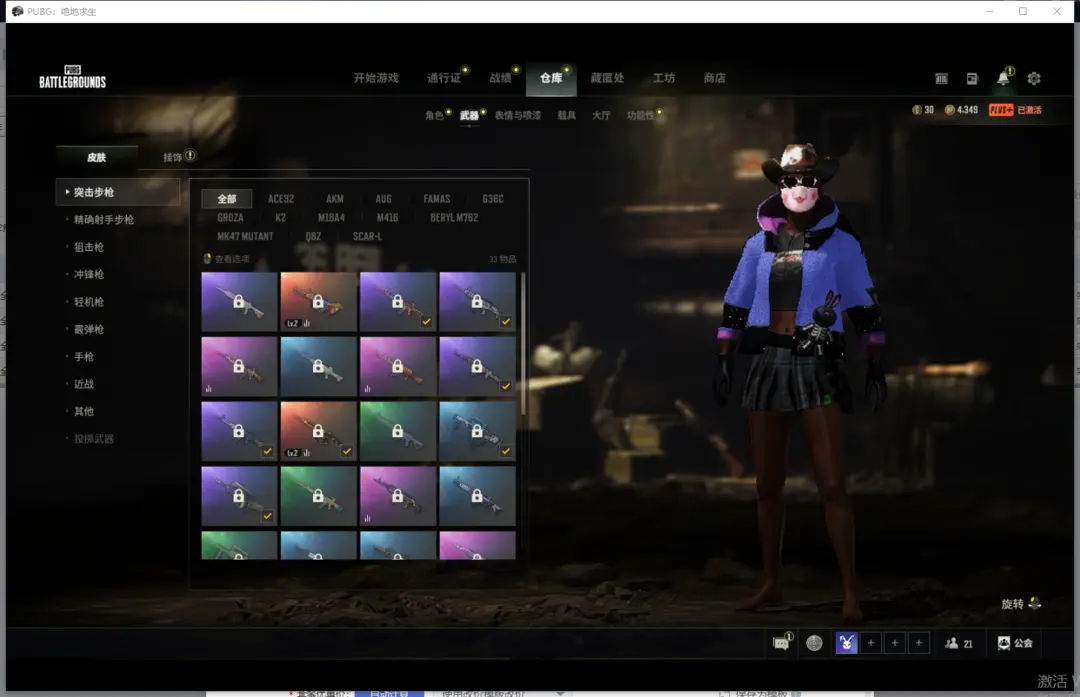Open the notification bell
Viewport: 1080px width, 697px height.
tap(1004, 79)
